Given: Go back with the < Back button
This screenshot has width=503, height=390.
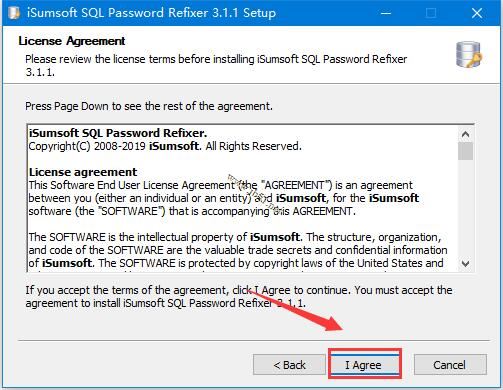Looking at the screenshot, I should click(x=289, y=365).
